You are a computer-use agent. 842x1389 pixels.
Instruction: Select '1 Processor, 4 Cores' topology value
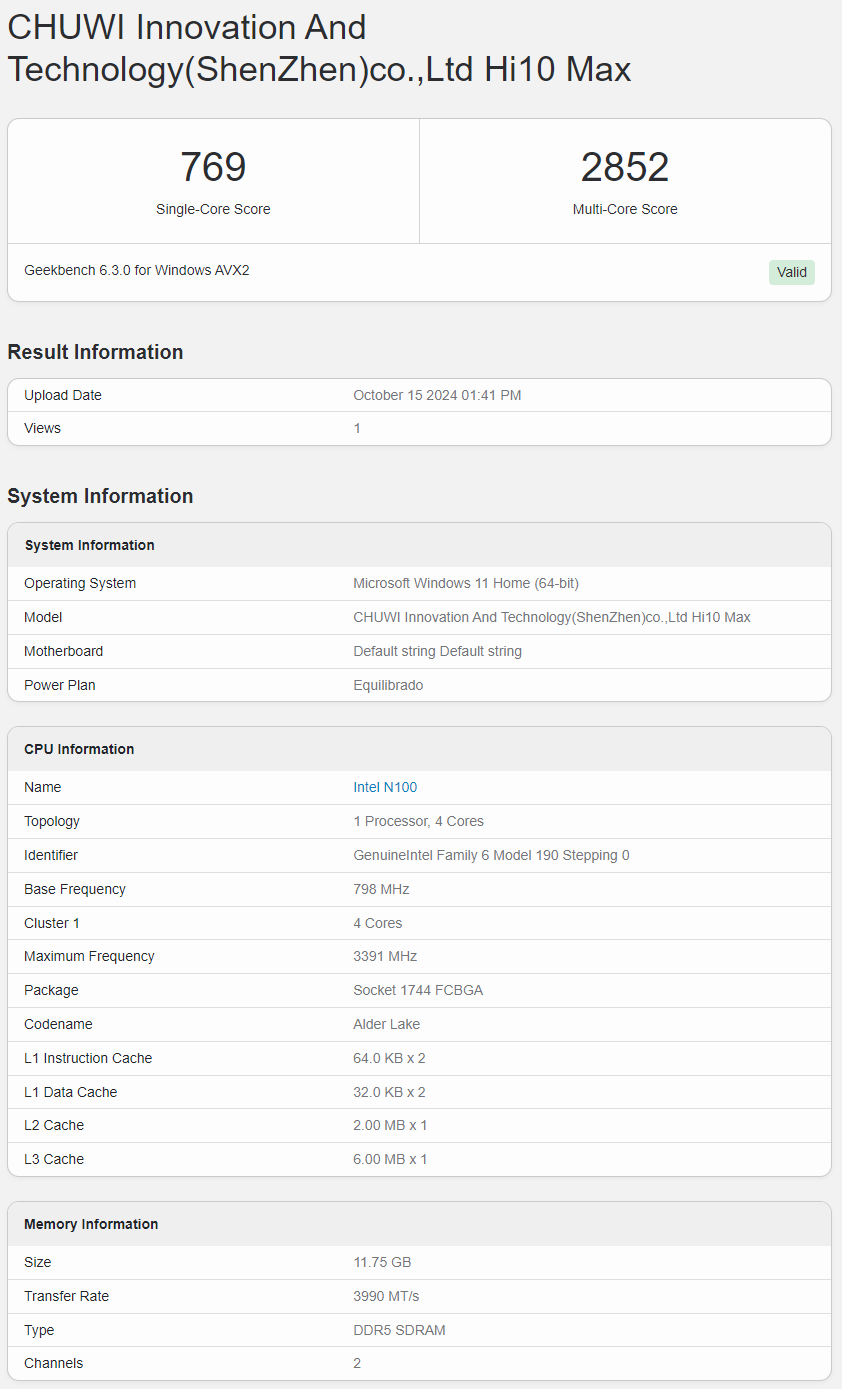pyautogui.click(x=418, y=821)
